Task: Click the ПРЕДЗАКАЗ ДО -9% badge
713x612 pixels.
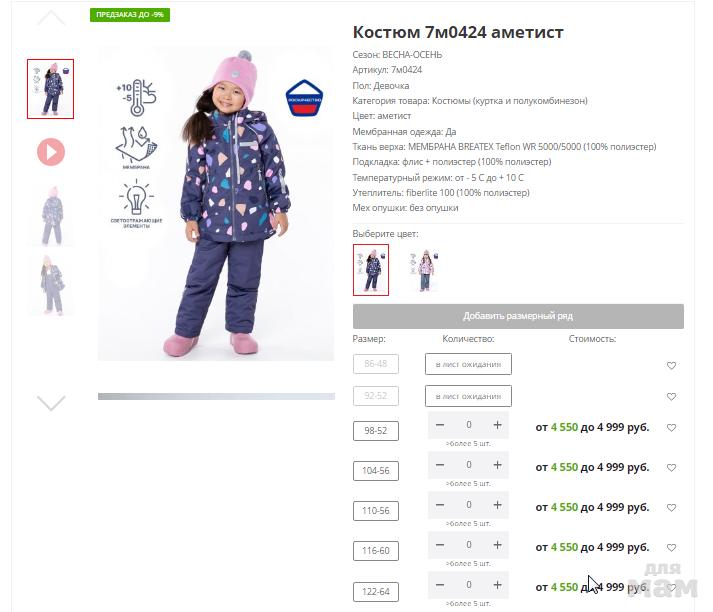Action: 130,15
